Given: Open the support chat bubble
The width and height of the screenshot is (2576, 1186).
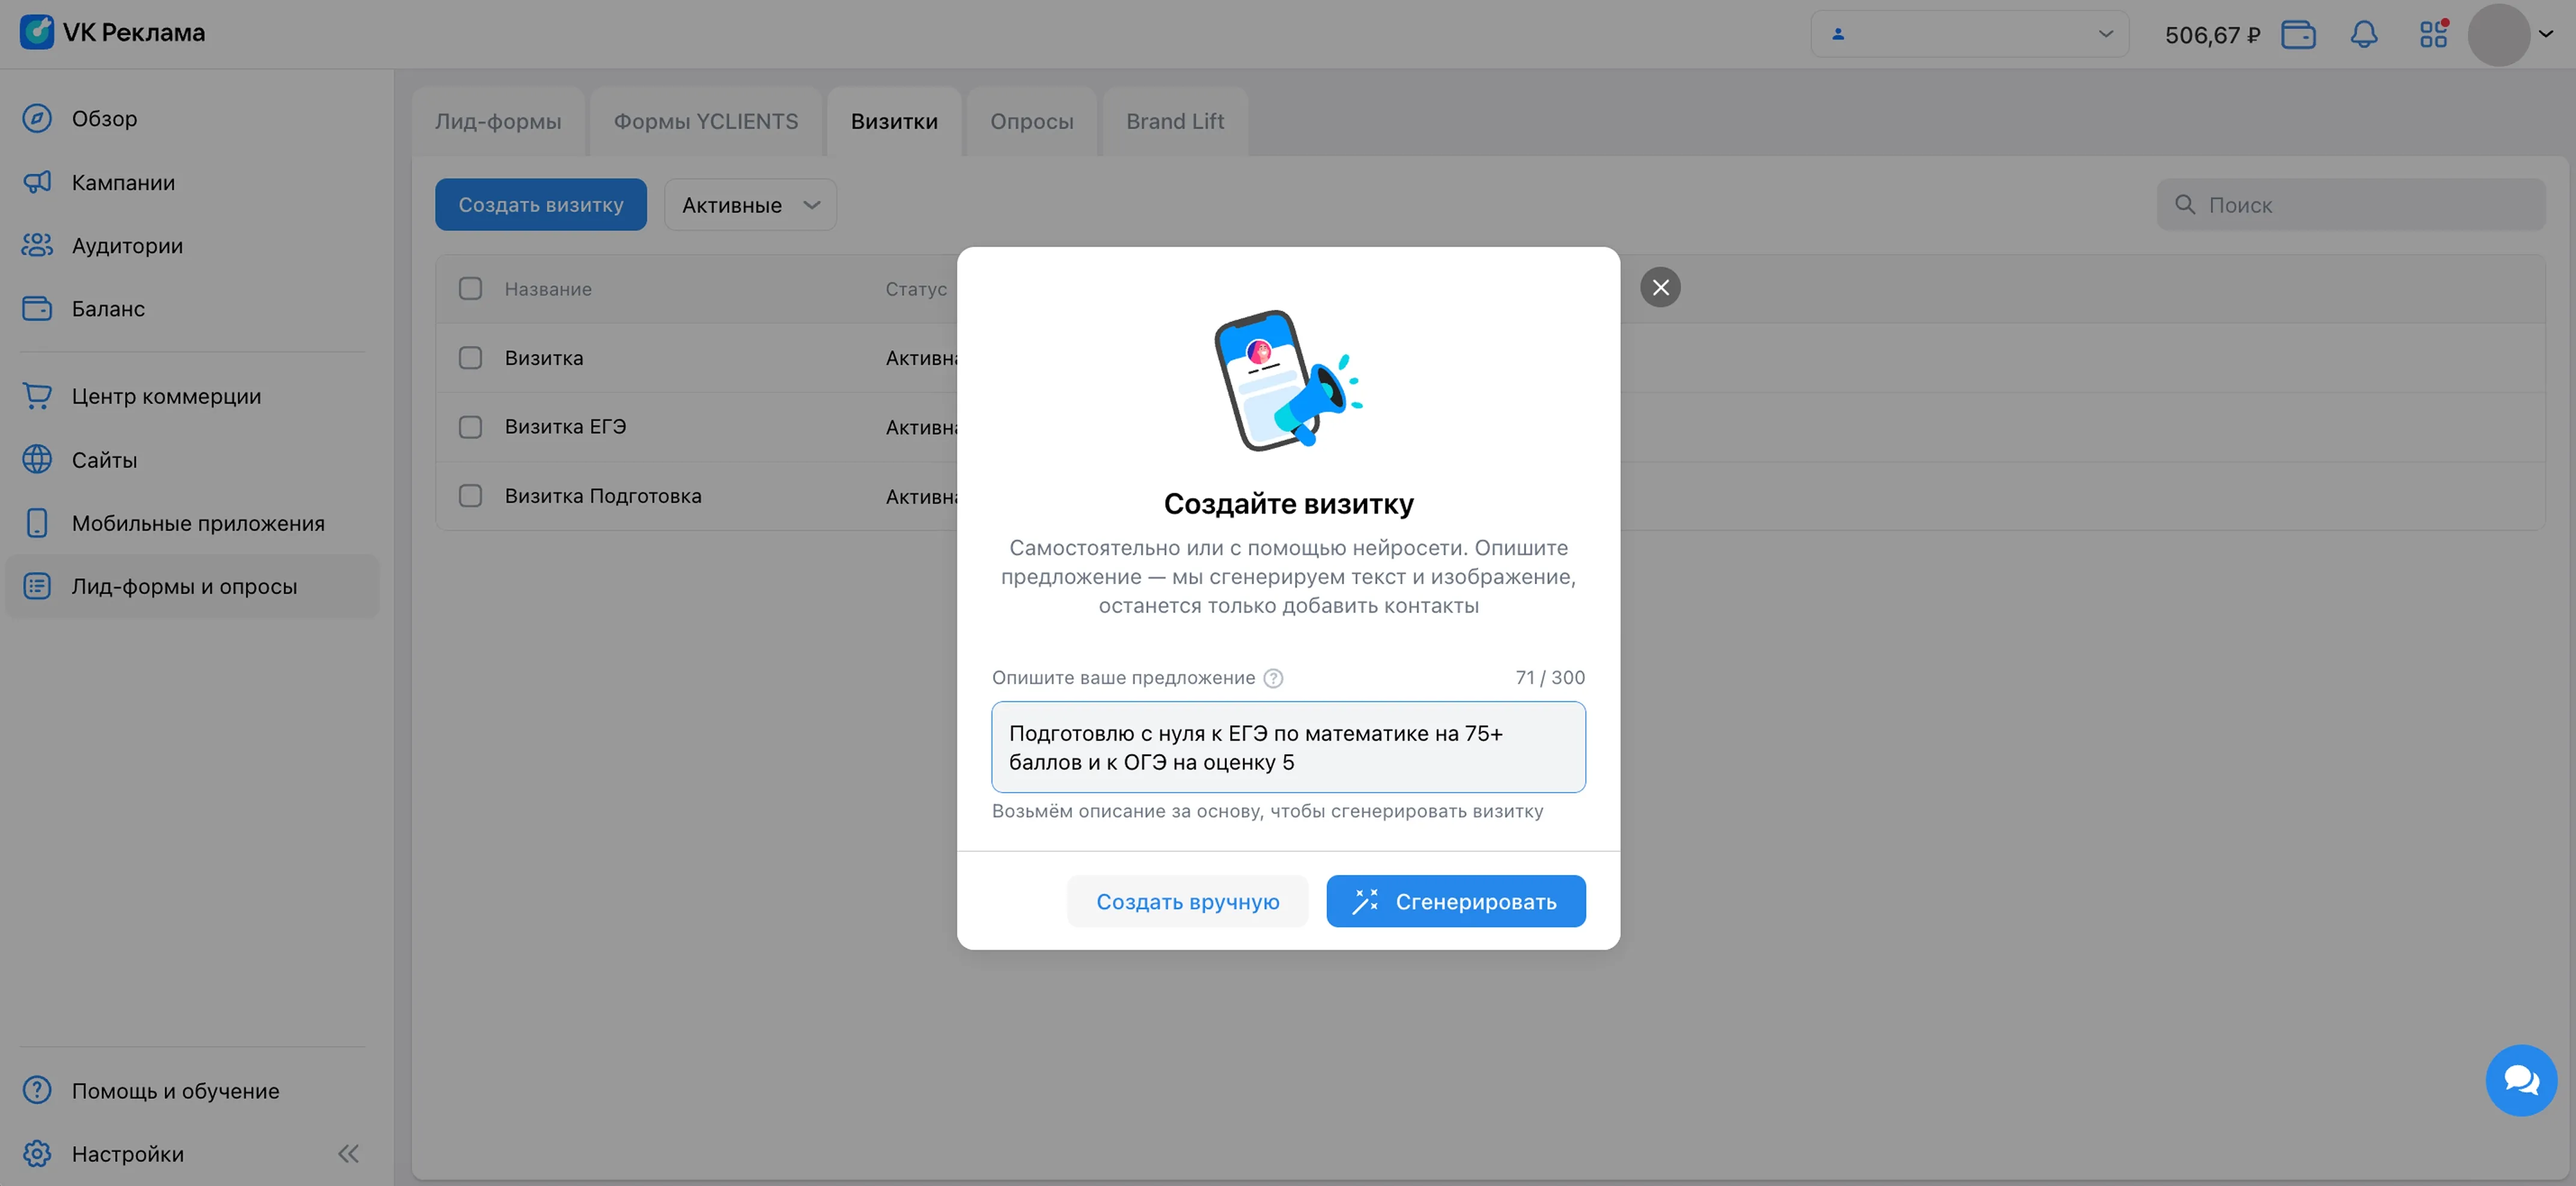Looking at the screenshot, I should (x=2520, y=1080).
